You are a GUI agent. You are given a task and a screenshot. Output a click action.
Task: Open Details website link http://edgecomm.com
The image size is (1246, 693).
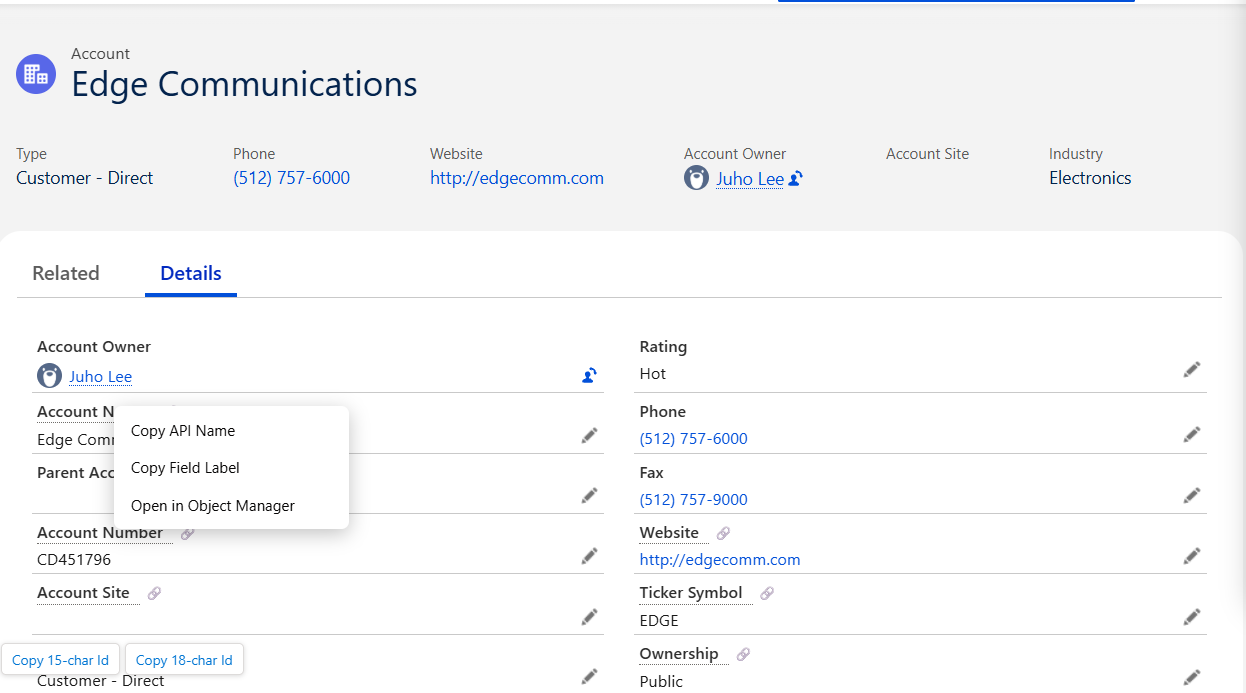click(720, 559)
